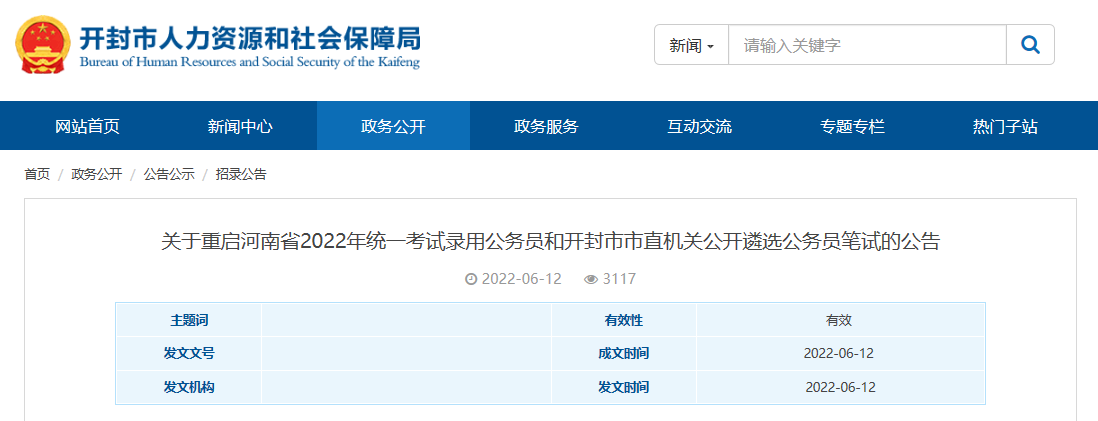Click 政务公开 in the breadcrumb trail
The height and width of the screenshot is (421, 1098).
point(96,174)
